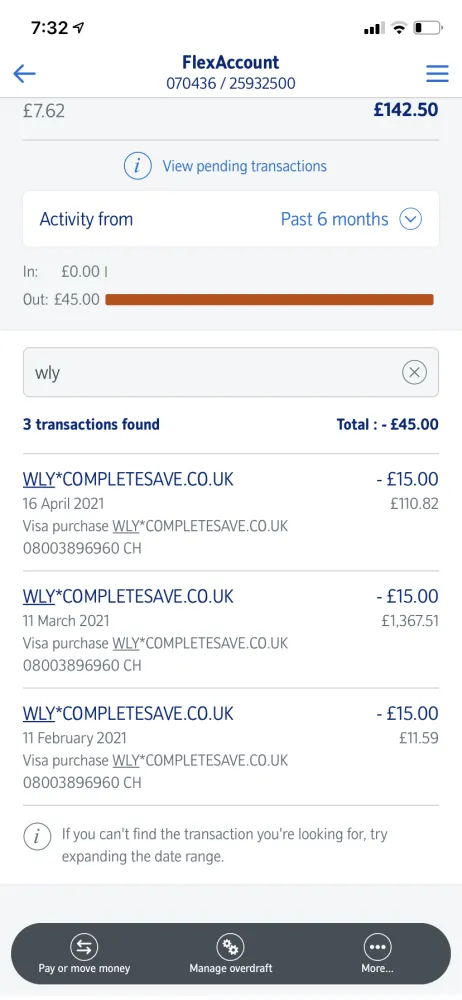This screenshot has height=1000, width=462.
Task: Tap the More... ellipsis icon
Action: click(x=377, y=948)
